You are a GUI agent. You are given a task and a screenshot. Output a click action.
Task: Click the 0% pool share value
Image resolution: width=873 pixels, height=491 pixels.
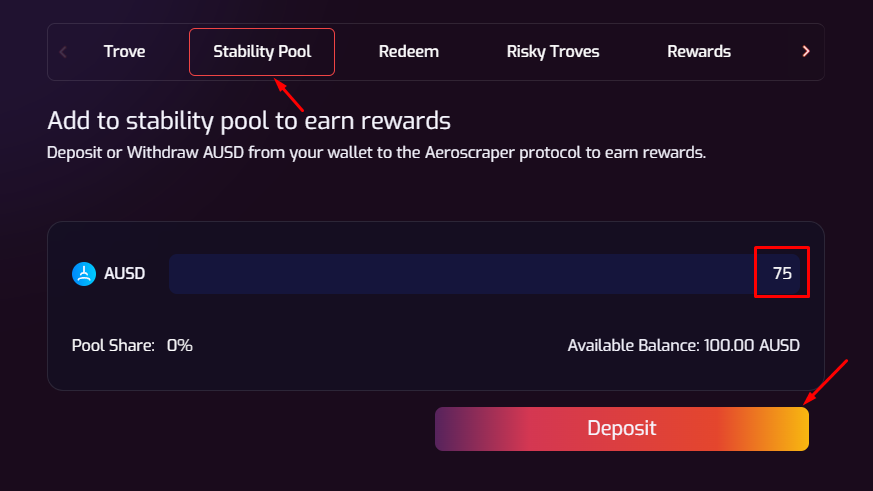tap(180, 346)
